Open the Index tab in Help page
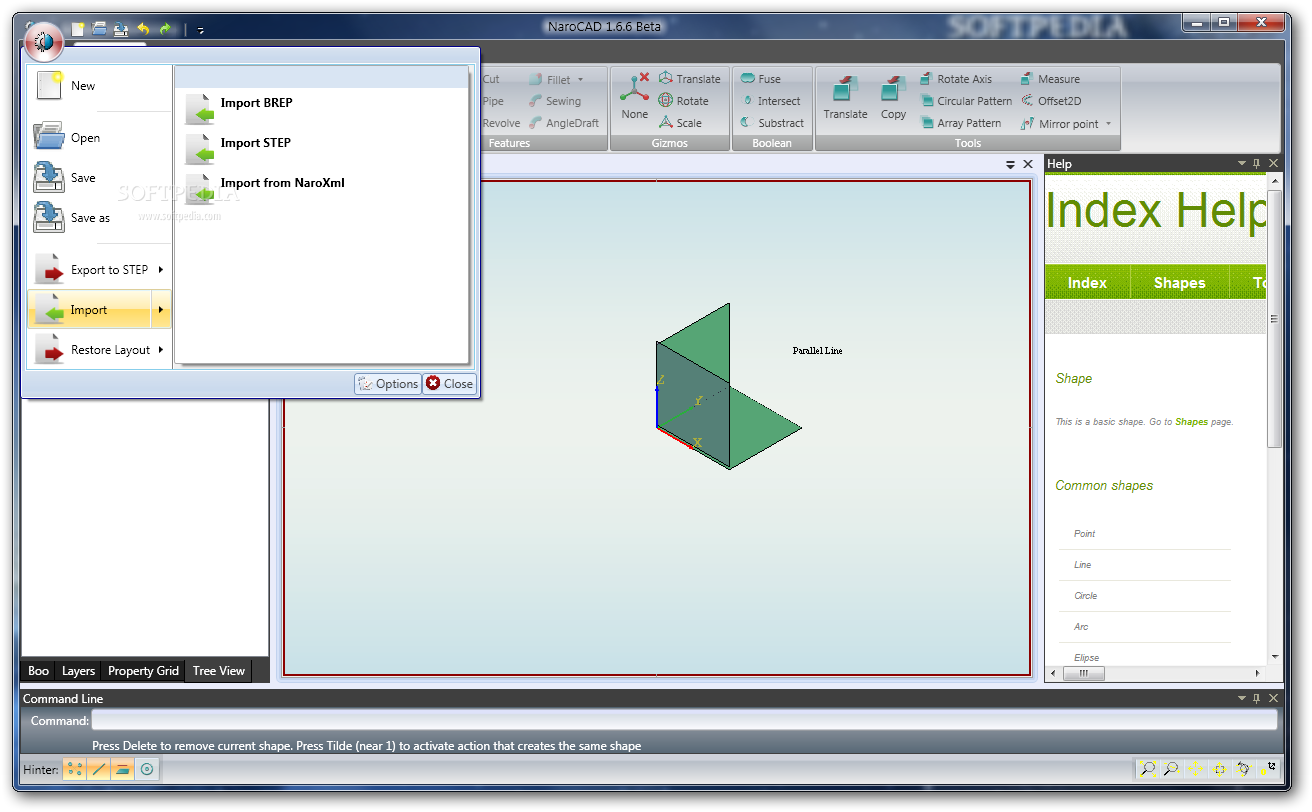The height and width of the screenshot is (812, 1312). pyautogui.click(x=1087, y=283)
